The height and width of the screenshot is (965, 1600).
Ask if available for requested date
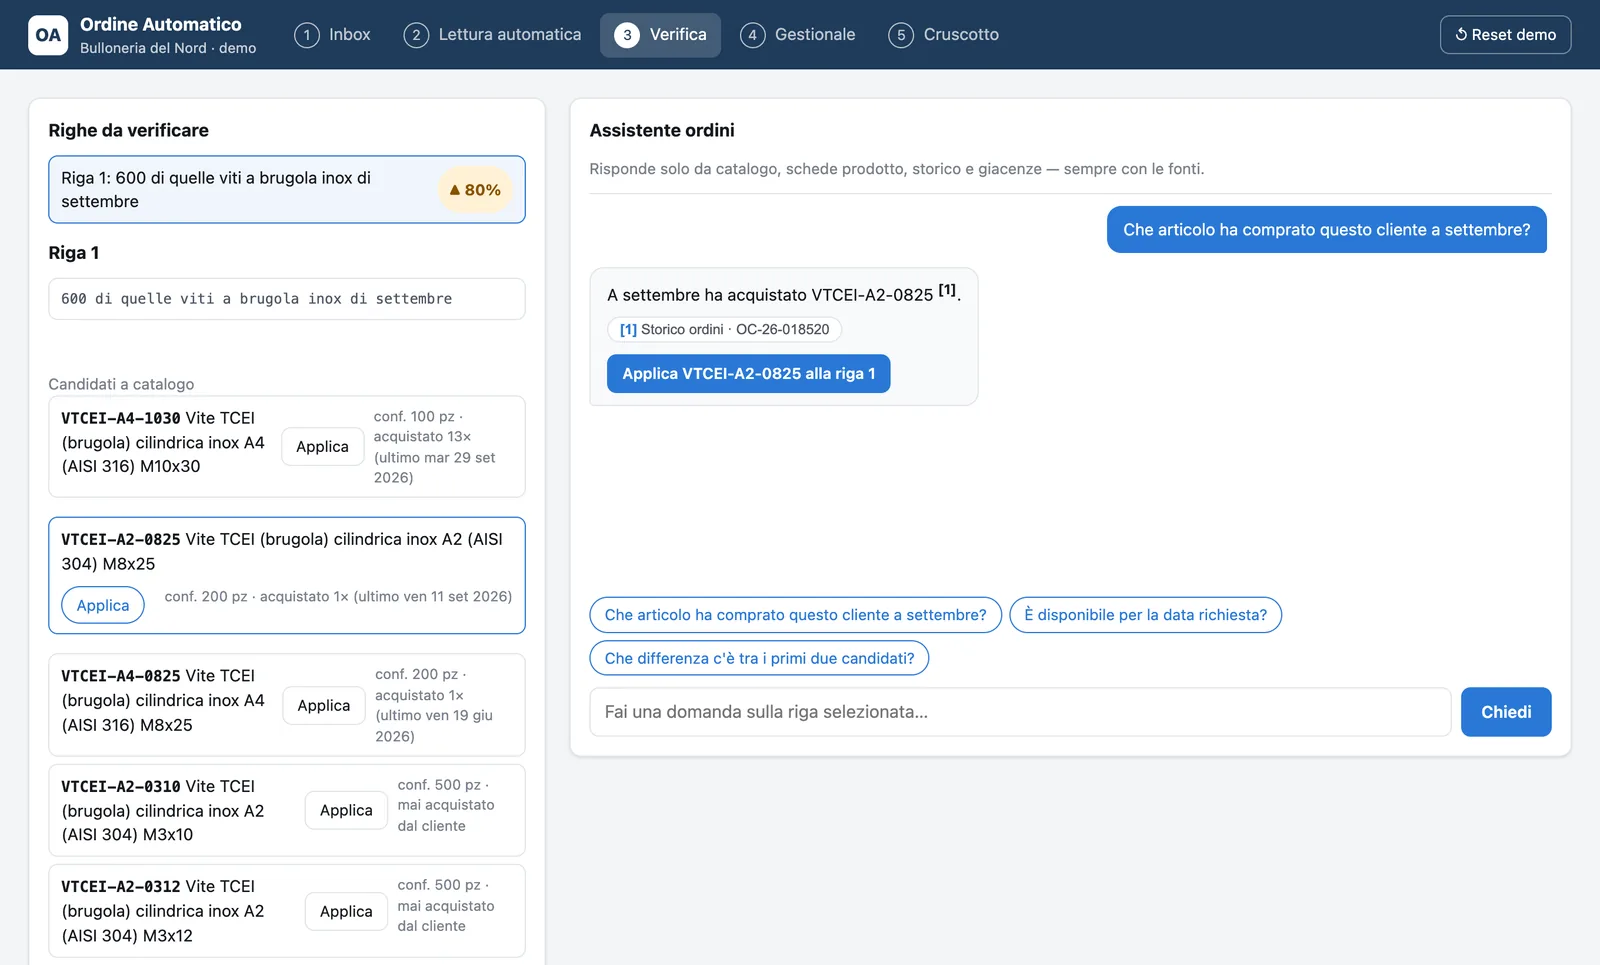1146,615
